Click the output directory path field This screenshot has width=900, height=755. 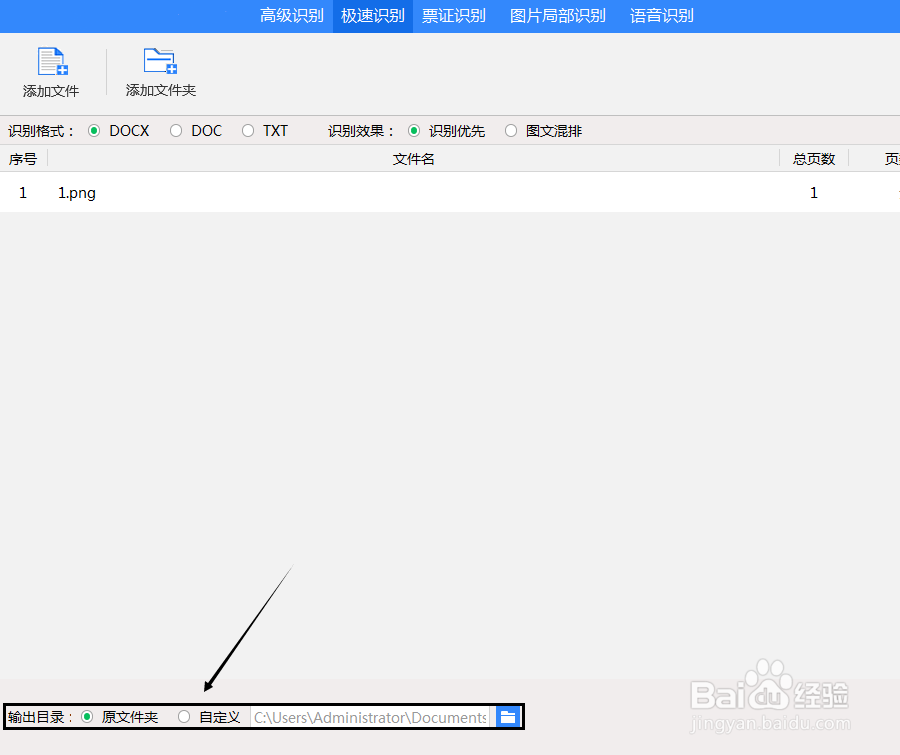[370, 716]
